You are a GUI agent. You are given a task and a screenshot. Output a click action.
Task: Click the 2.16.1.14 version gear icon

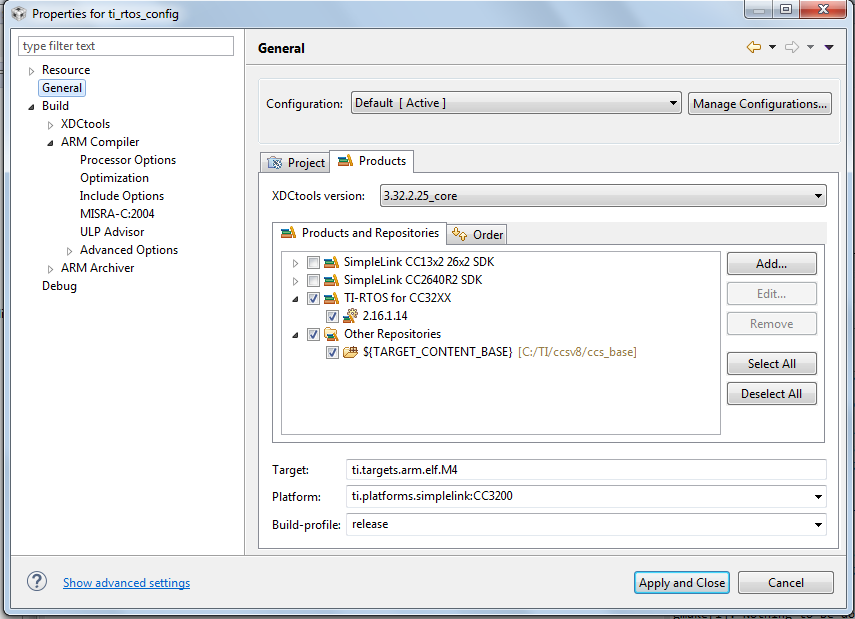point(351,316)
